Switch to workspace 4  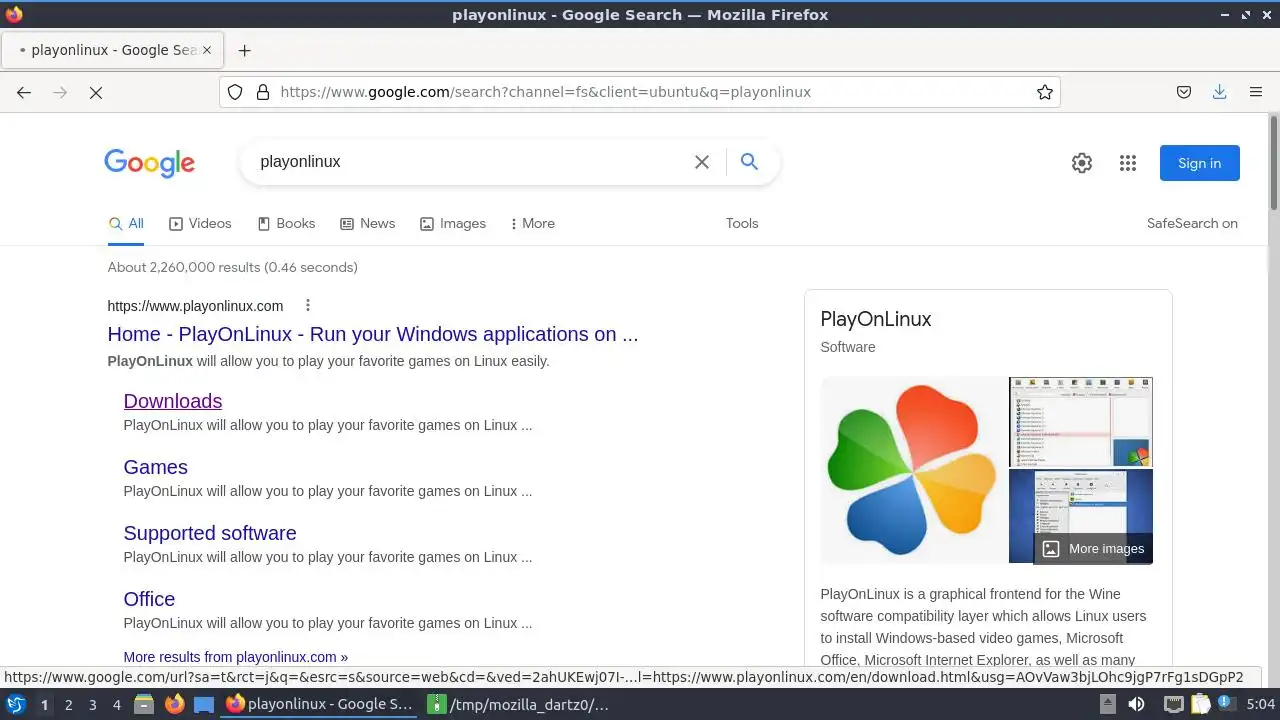[116, 704]
